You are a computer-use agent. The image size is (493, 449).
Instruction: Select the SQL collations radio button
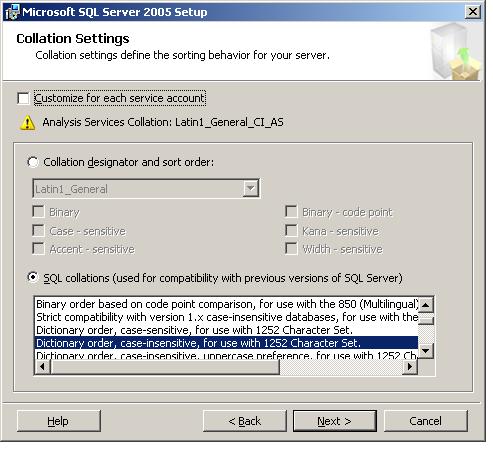[33, 277]
